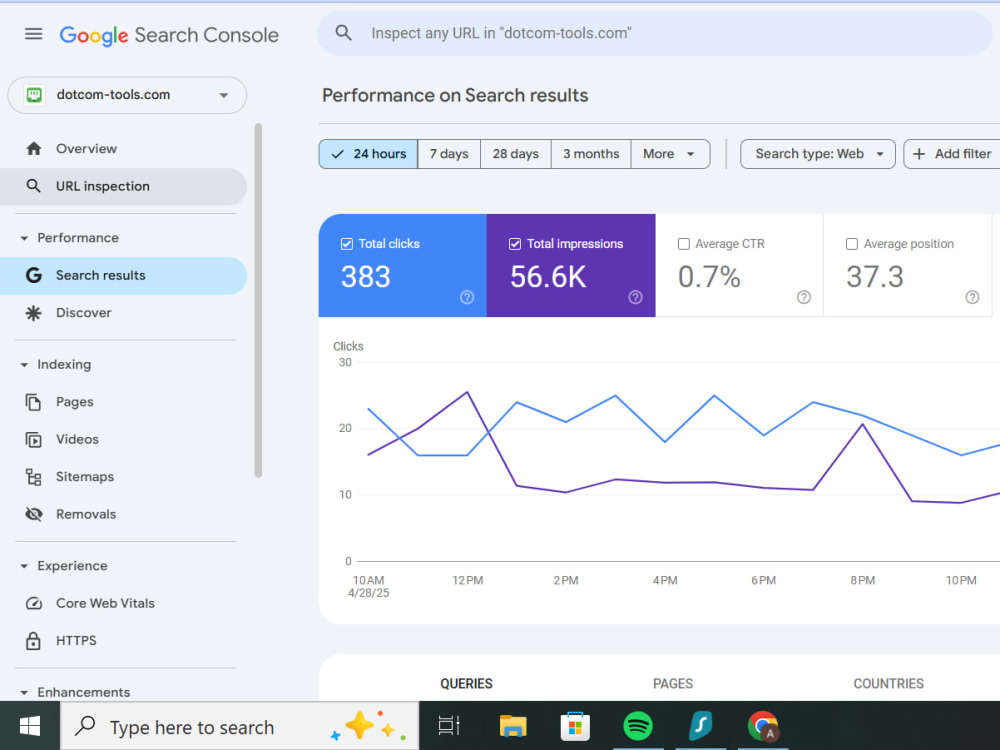Open the Search type: Web dropdown
Image resolution: width=1000 pixels, height=750 pixels.
click(818, 154)
